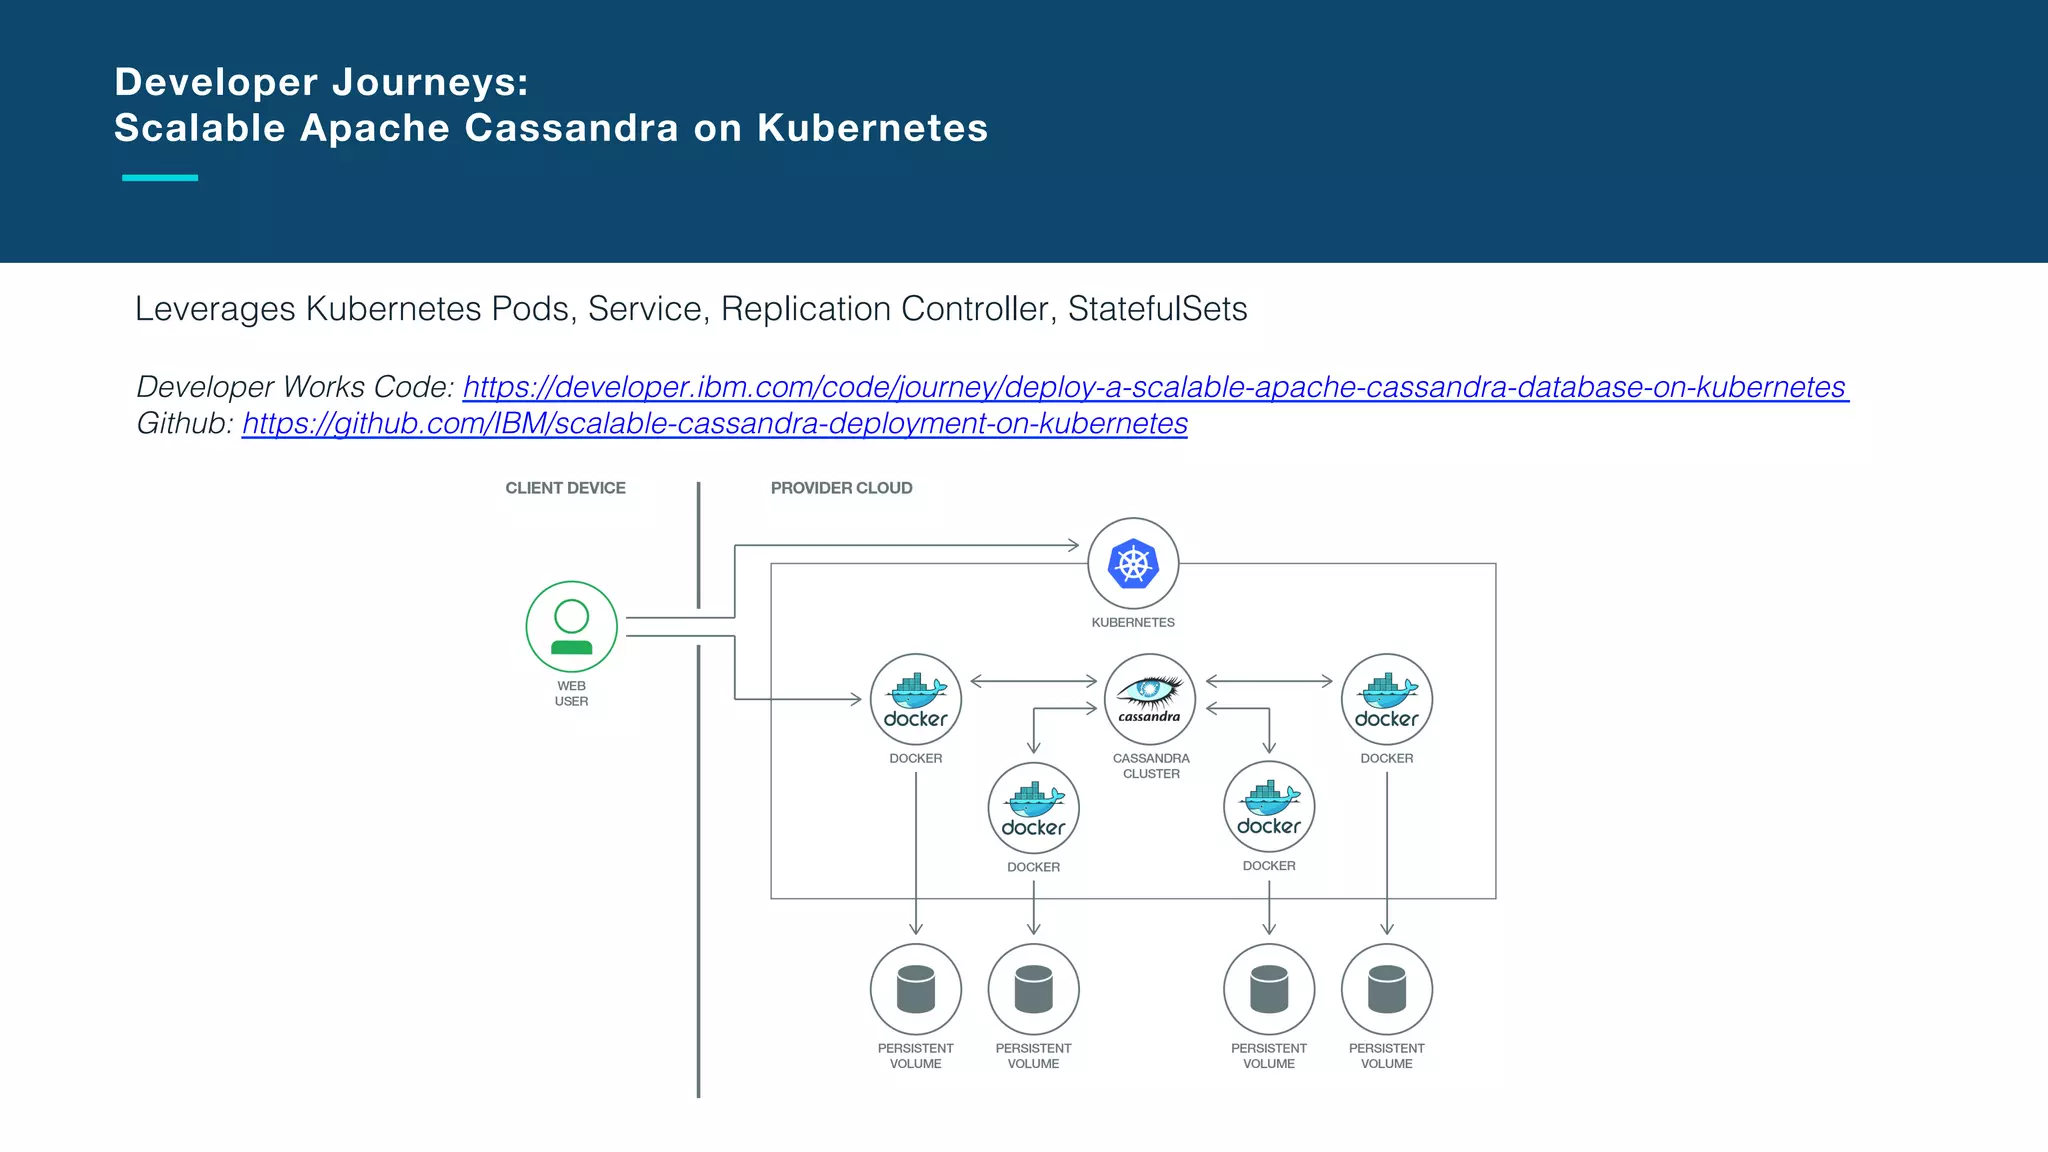Click the CLIENT DEVICE heading
The image size is (2048, 1152).
click(x=565, y=488)
